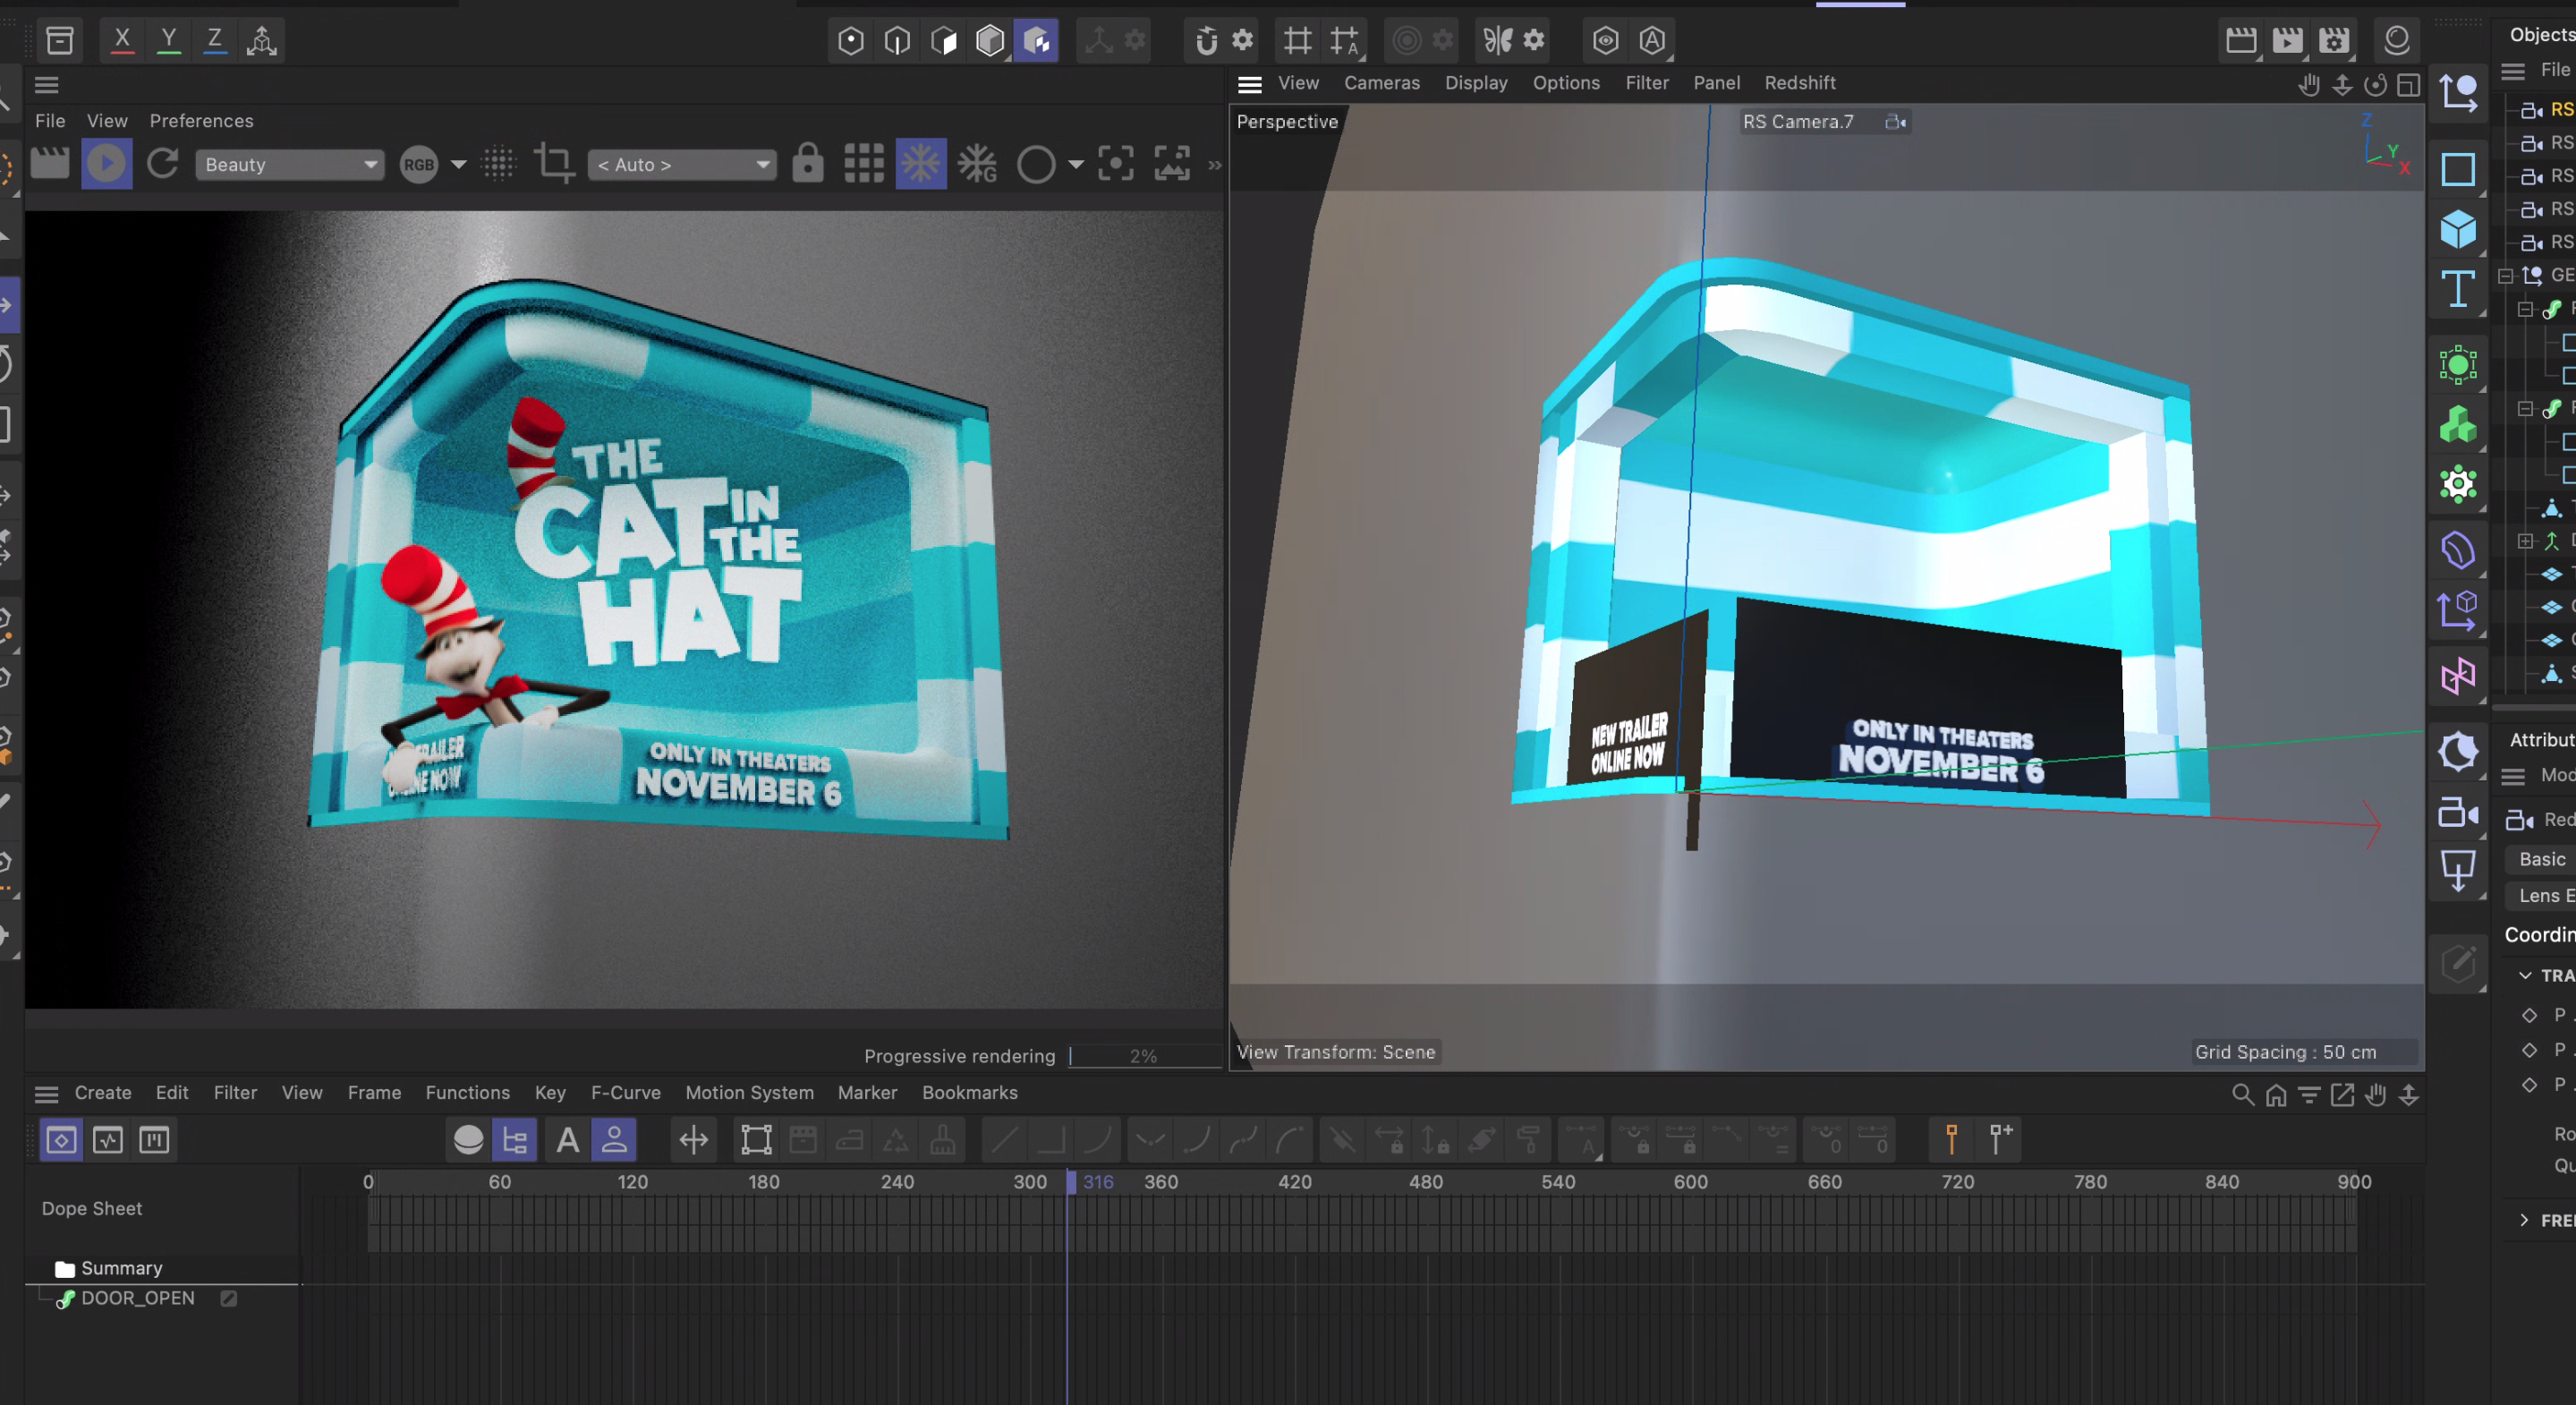
Task: Switch to Dope Sheet mode icon
Action: click(60, 1140)
